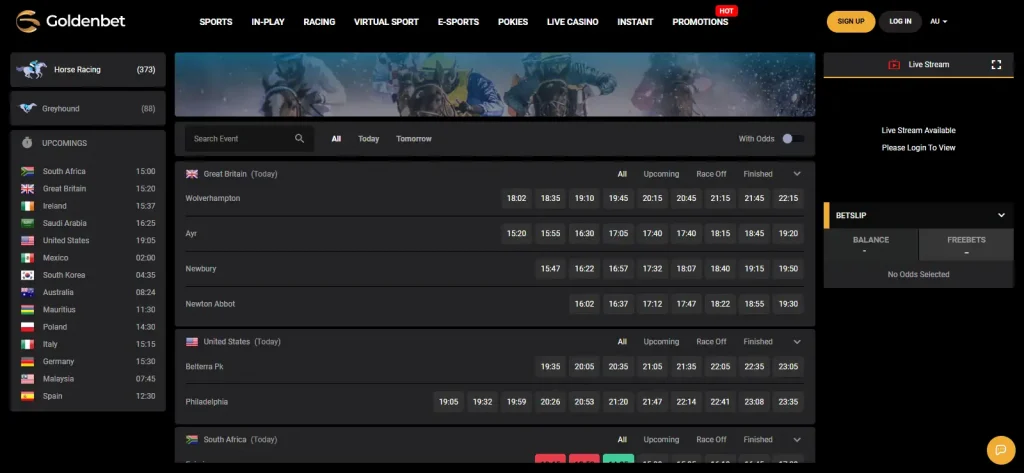
Task: Select the Belterra Pk 19:35 race
Action: click(x=551, y=367)
